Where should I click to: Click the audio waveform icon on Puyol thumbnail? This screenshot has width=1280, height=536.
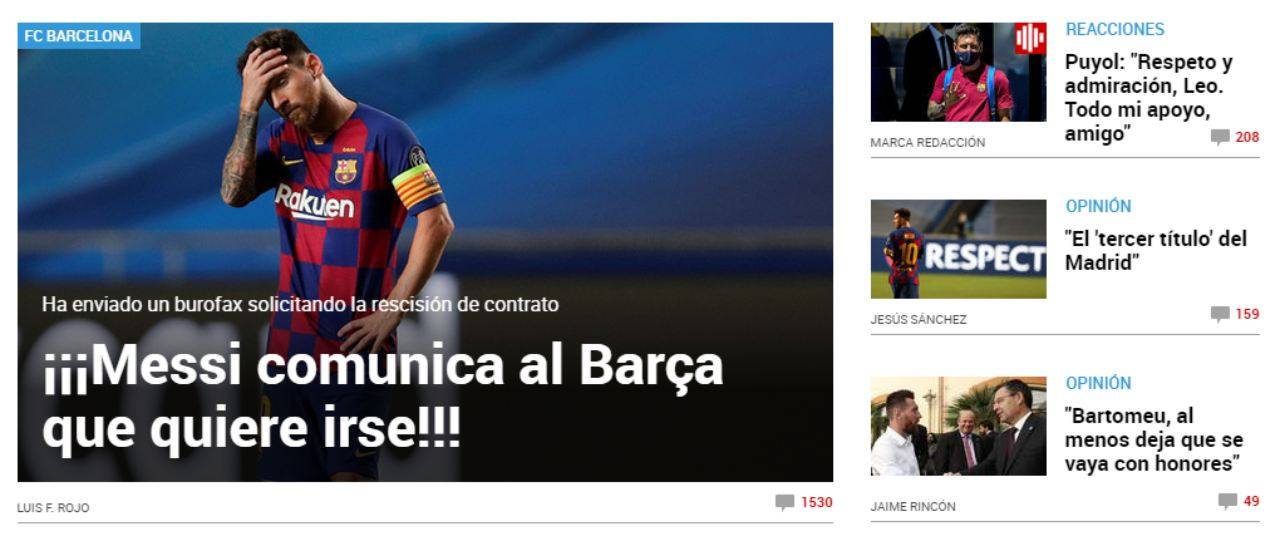coord(1030,39)
